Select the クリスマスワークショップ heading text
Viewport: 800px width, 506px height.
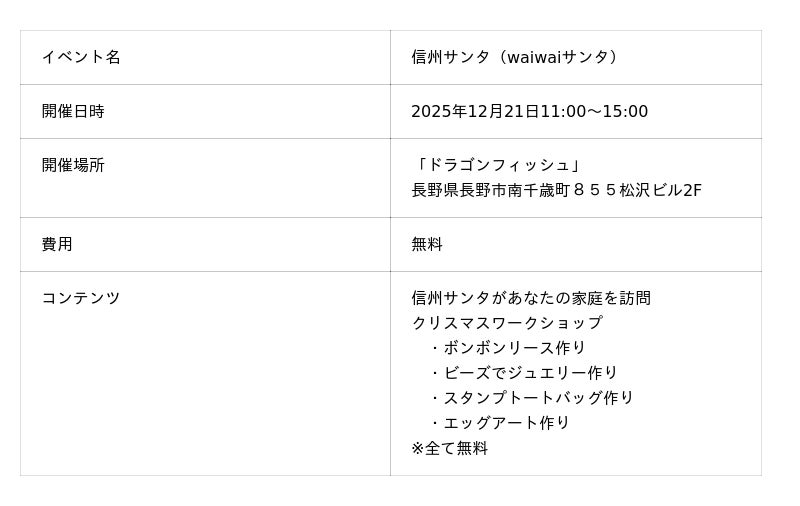(x=507, y=323)
